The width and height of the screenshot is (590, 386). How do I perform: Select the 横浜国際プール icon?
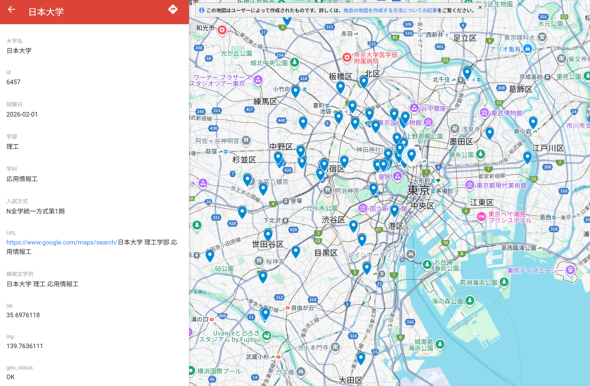click(x=192, y=371)
